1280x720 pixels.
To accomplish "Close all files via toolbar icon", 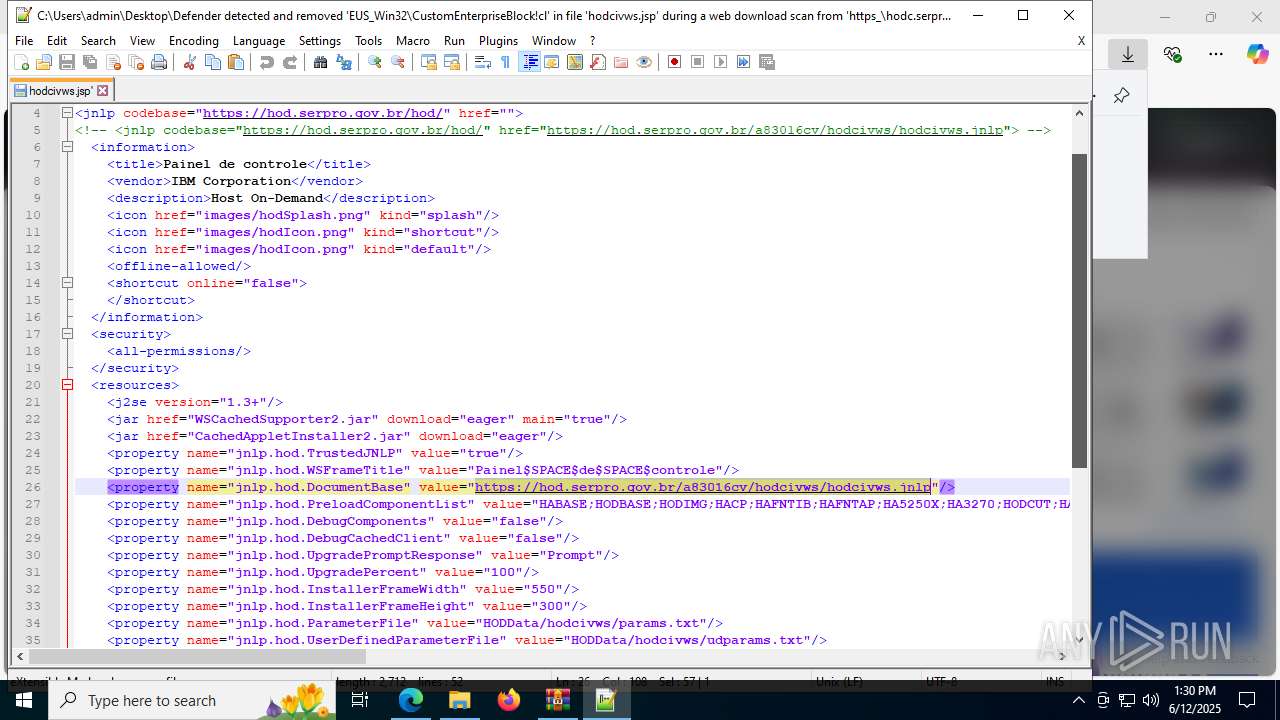I will click(136, 62).
